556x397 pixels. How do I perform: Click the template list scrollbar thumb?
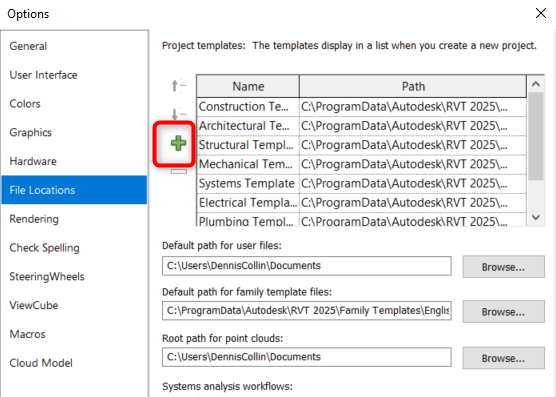[x=536, y=136]
